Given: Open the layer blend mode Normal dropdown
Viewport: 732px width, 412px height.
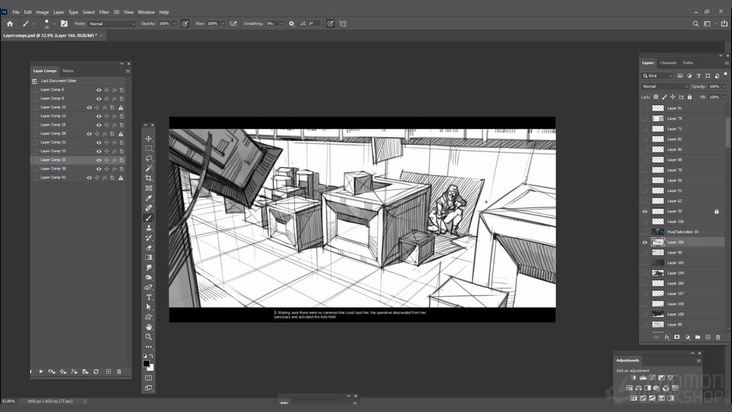Looking at the screenshot, I should tap(663, 86).
